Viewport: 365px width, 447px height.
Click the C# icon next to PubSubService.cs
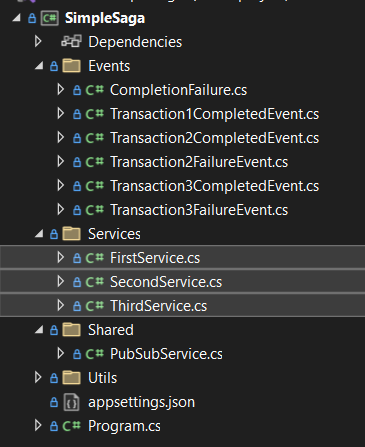(x=95, y=354)
